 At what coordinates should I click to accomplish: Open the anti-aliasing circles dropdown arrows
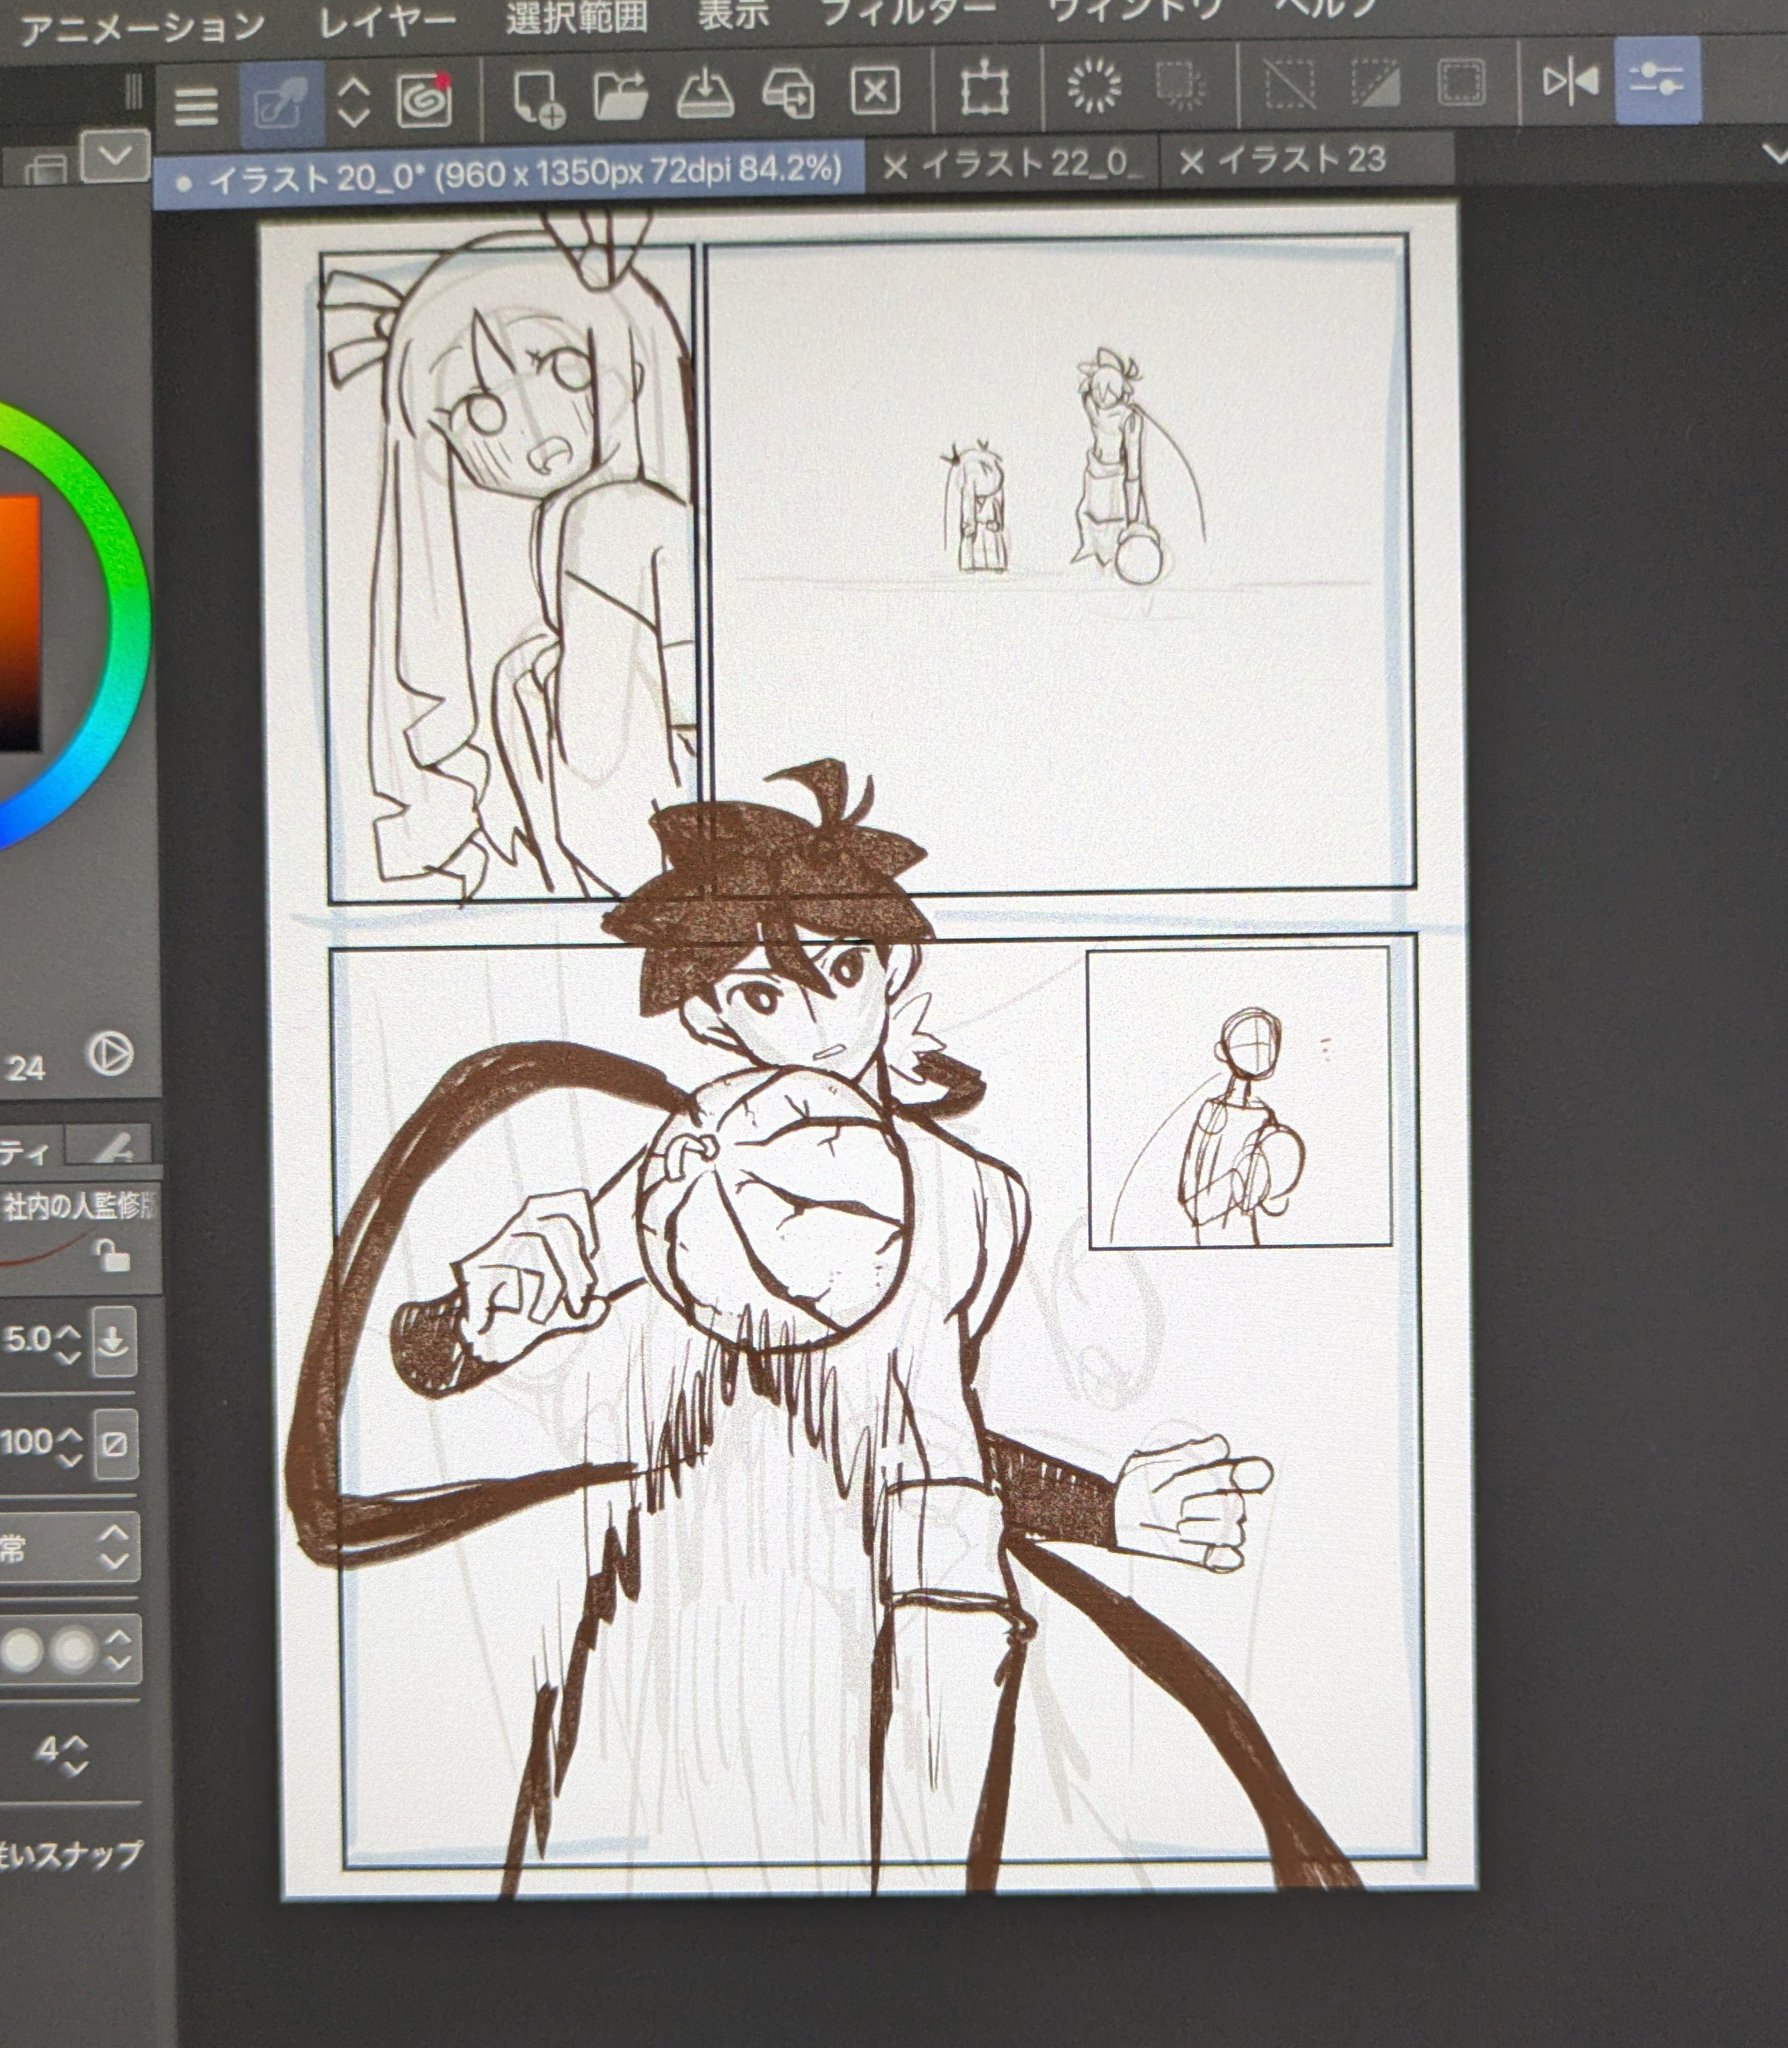point(118,1650)
